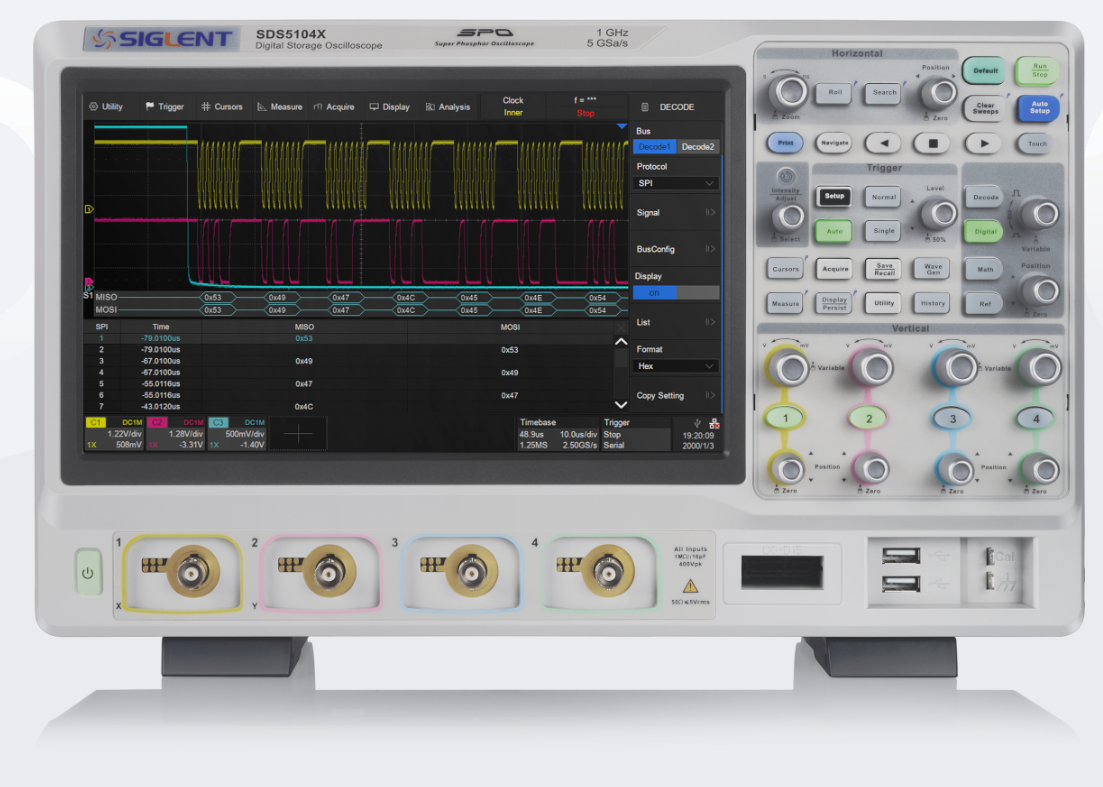
Task: Open the Trigger descriptor box on screen
Action: (636, 433)
